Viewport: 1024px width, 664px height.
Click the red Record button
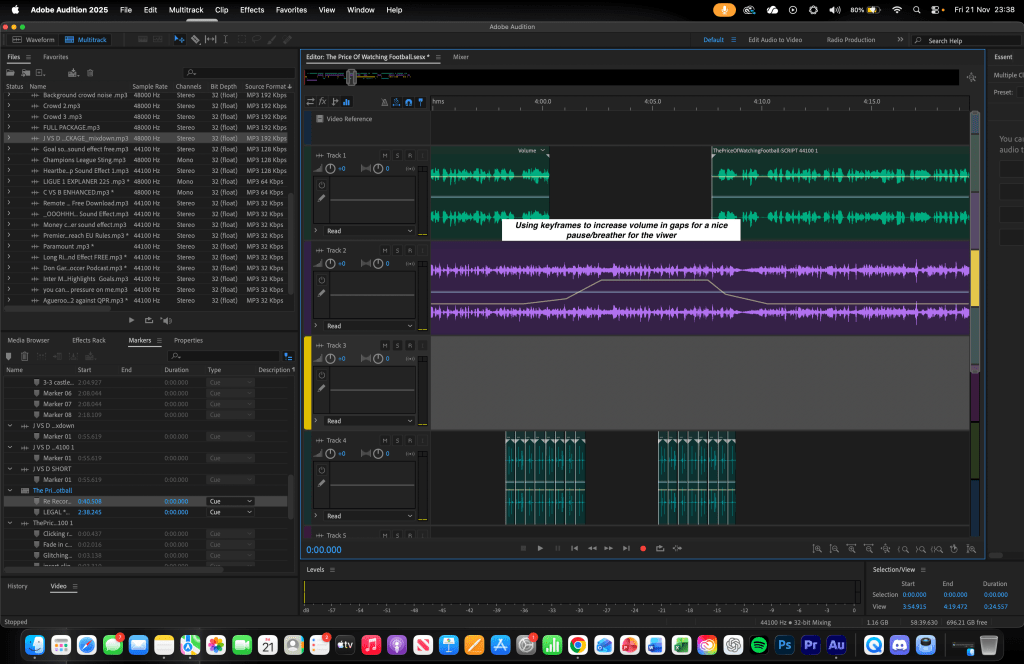click(x=643, y=548)
